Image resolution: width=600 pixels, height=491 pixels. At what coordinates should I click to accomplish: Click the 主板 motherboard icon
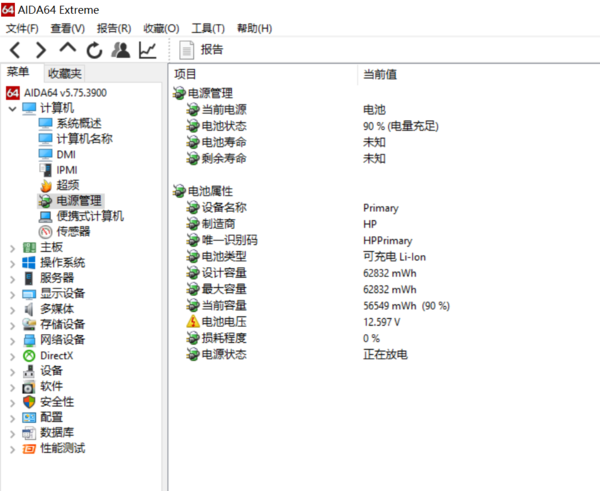pos(29,248)
